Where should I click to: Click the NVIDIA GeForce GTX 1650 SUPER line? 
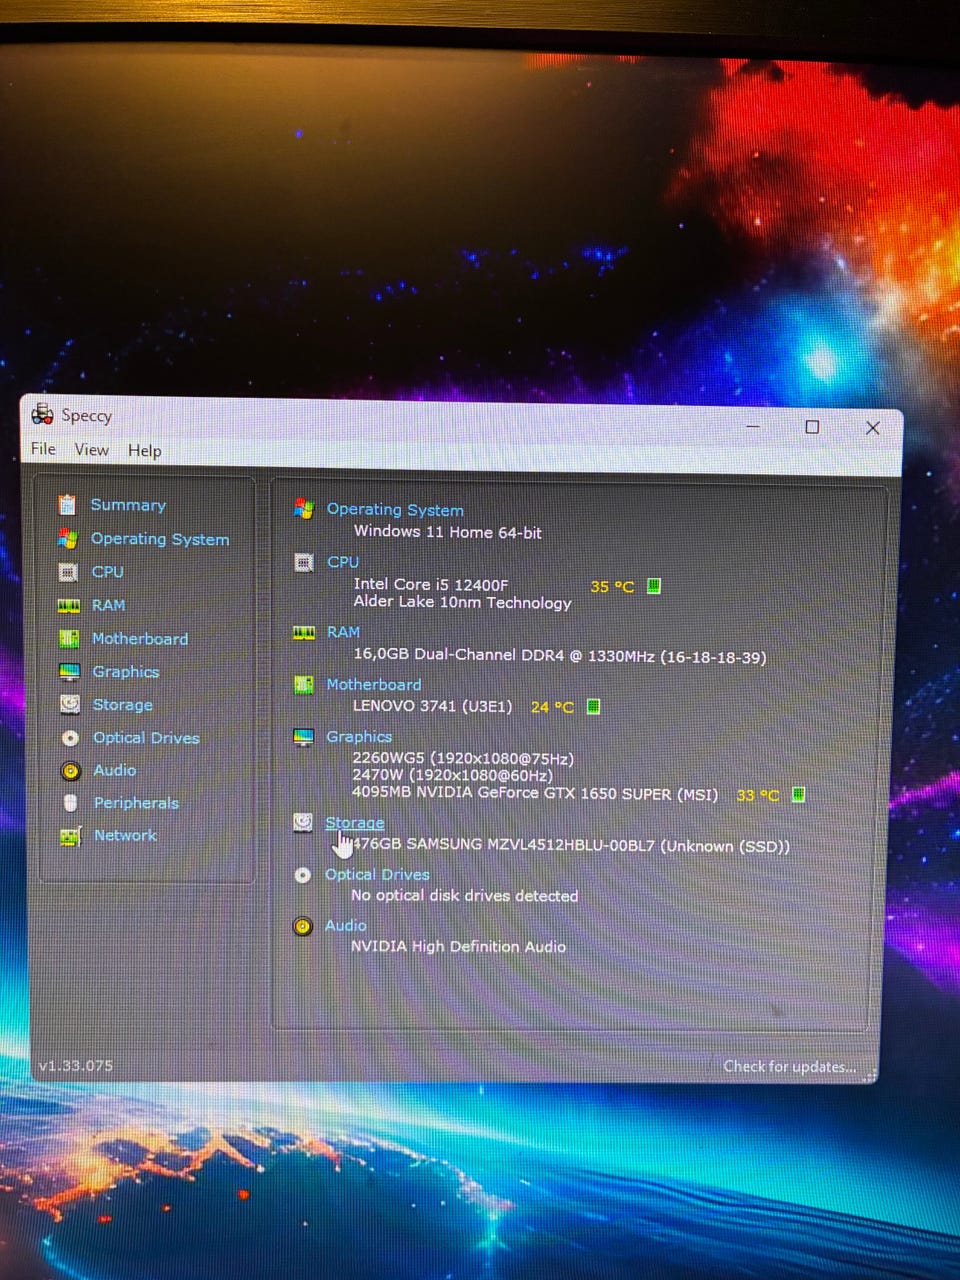pos(535,794)
